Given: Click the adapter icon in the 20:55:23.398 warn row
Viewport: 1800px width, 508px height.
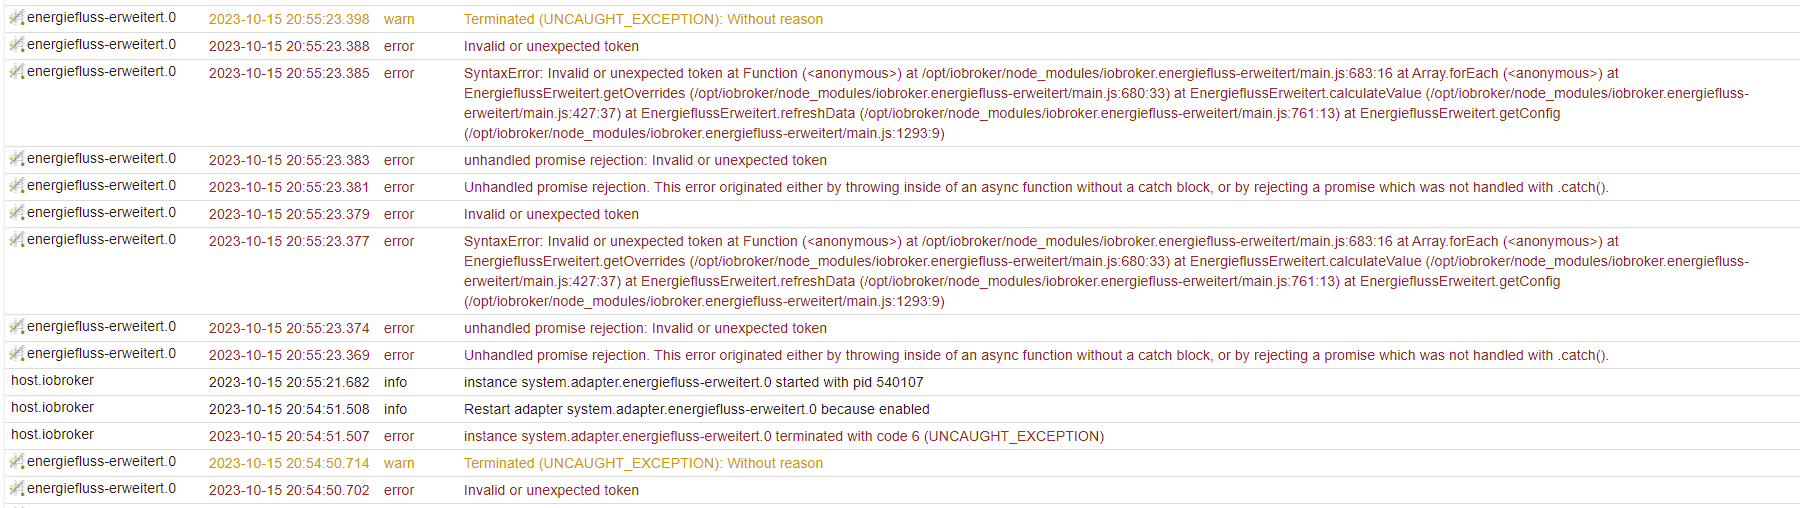Looking at the screenshot, I should click(x=17, y=18).
